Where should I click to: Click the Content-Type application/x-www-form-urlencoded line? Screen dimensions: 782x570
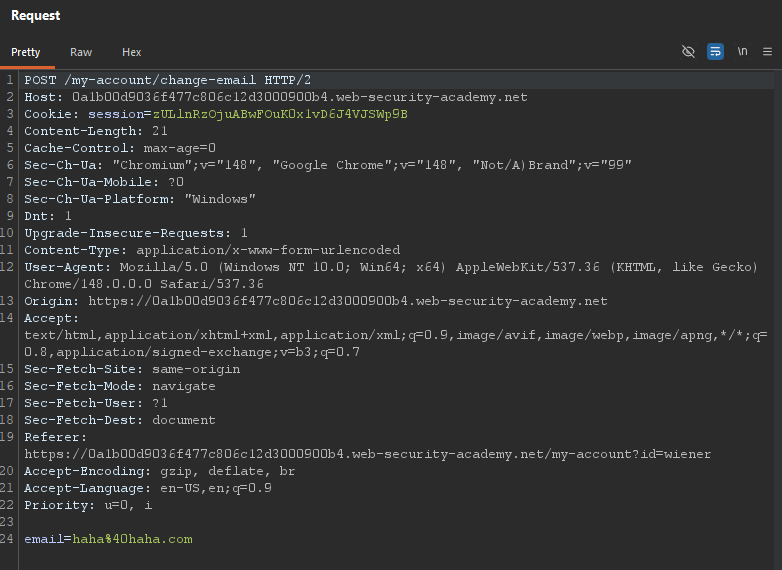pyautogui.click(x=212, y=250)
